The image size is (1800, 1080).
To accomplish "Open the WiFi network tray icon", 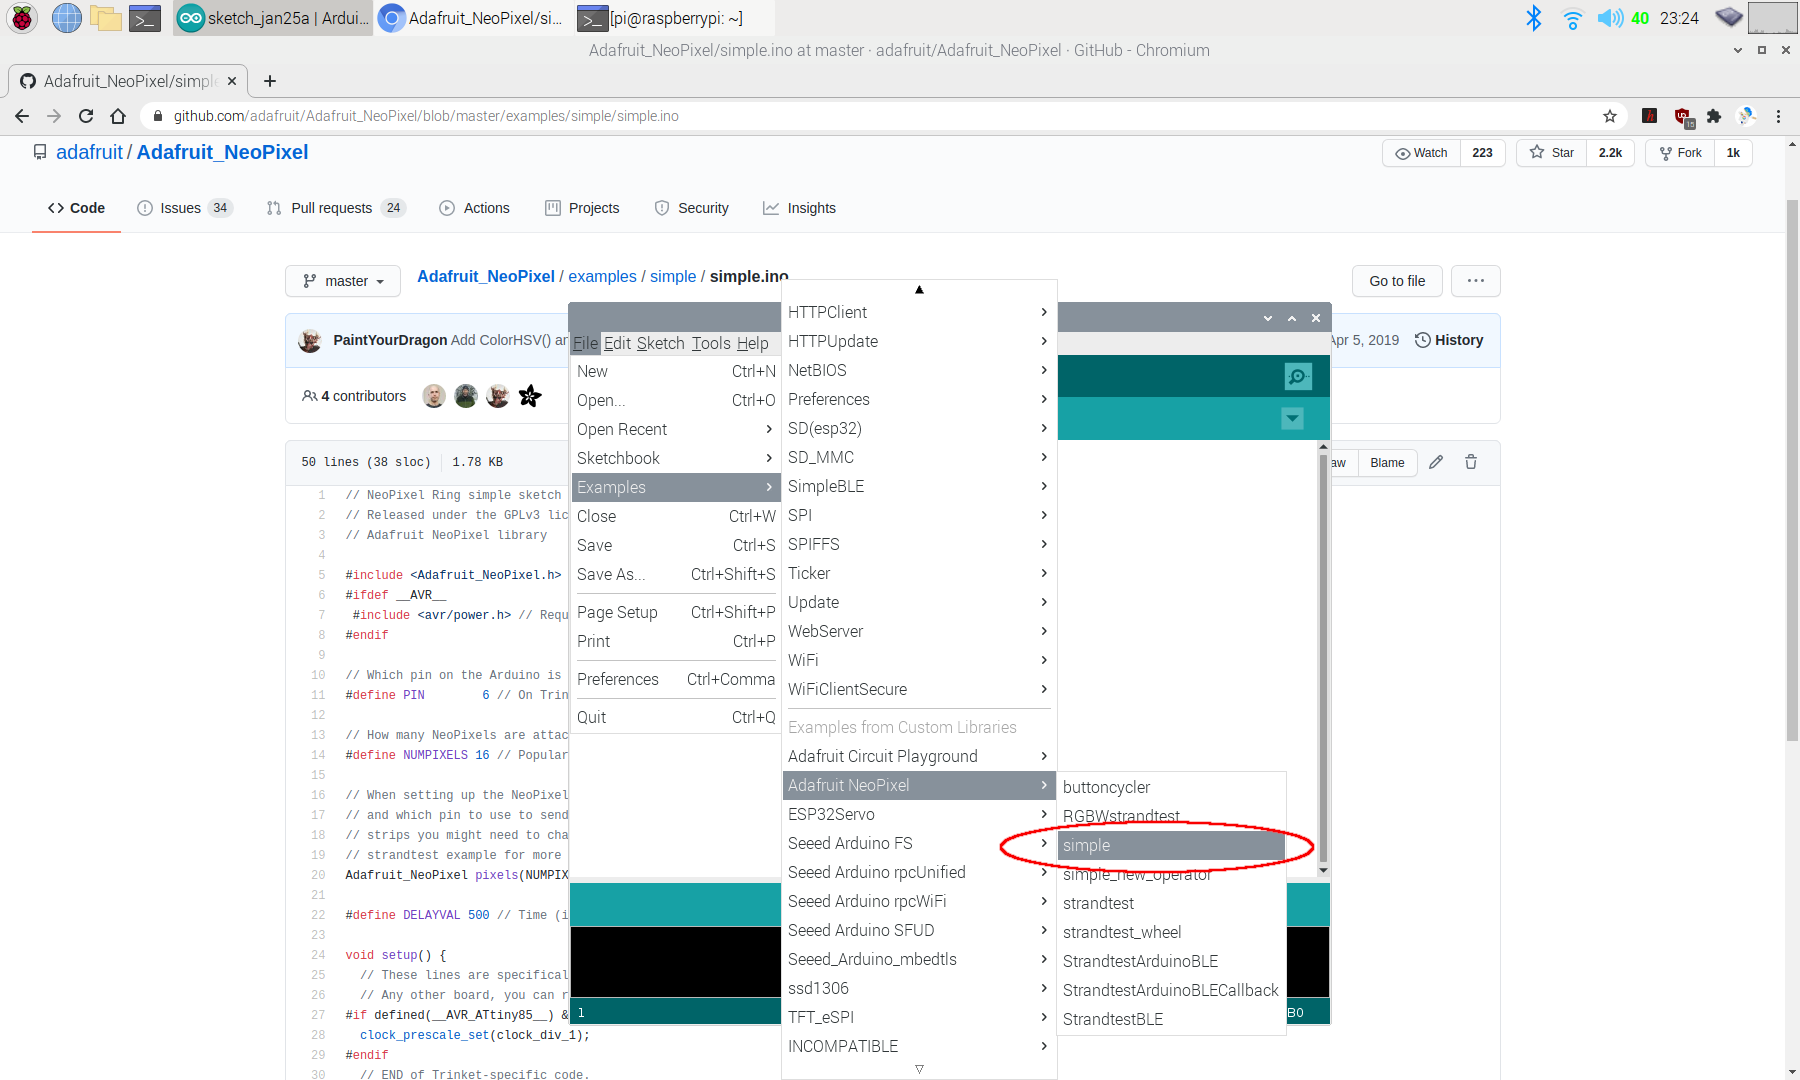I will click(1572, 18).
